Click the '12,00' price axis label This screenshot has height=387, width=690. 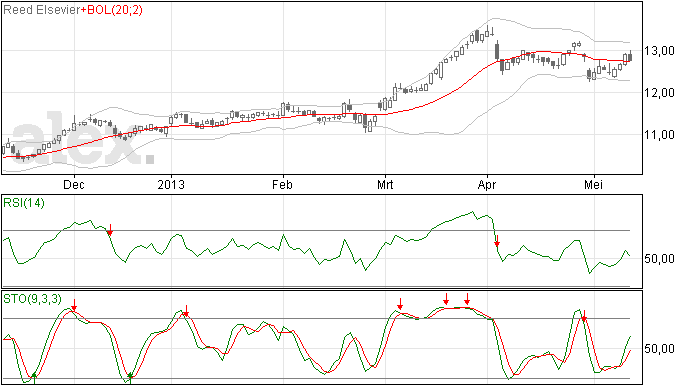click(x=659, y=92)
